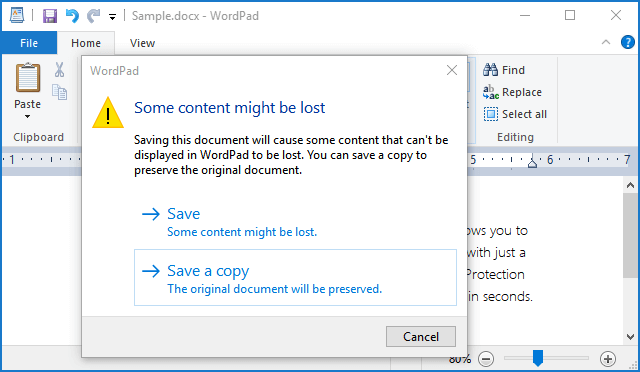The image size is (640, 372).
Task: Click the Paste clipboard icon
Action: [28, 77]
